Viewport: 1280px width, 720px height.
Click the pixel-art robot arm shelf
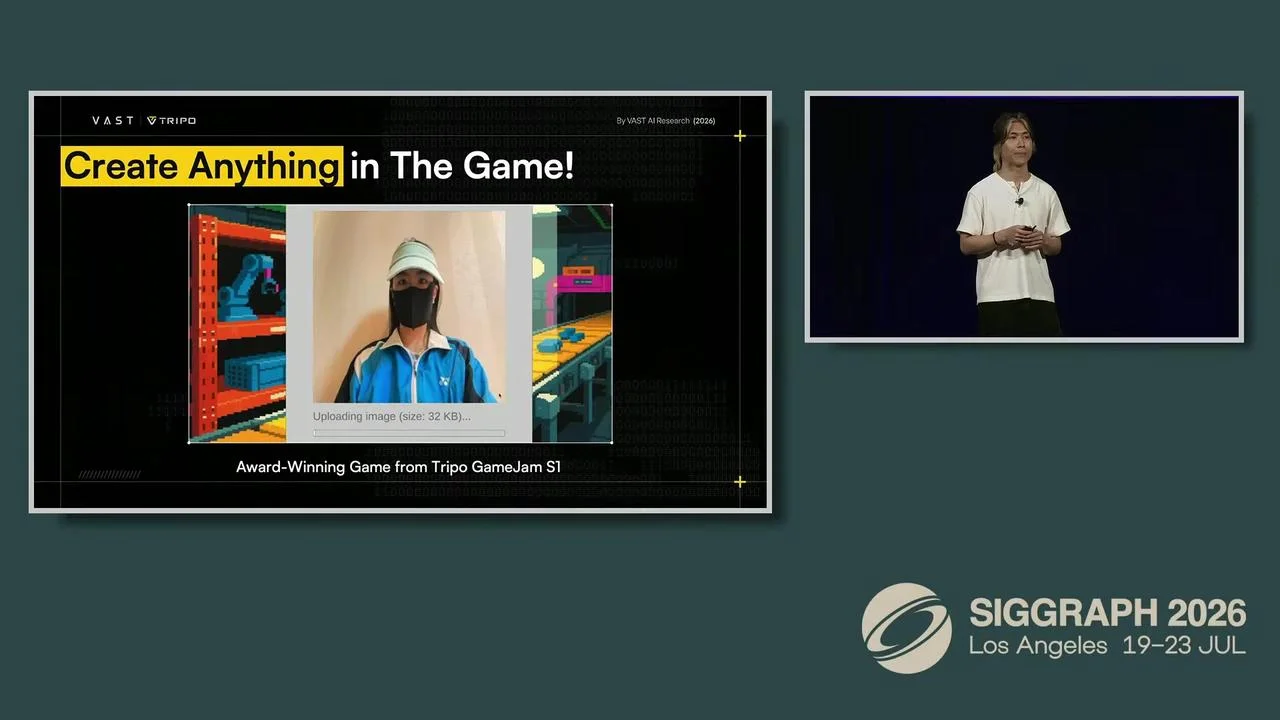(237, 323)
